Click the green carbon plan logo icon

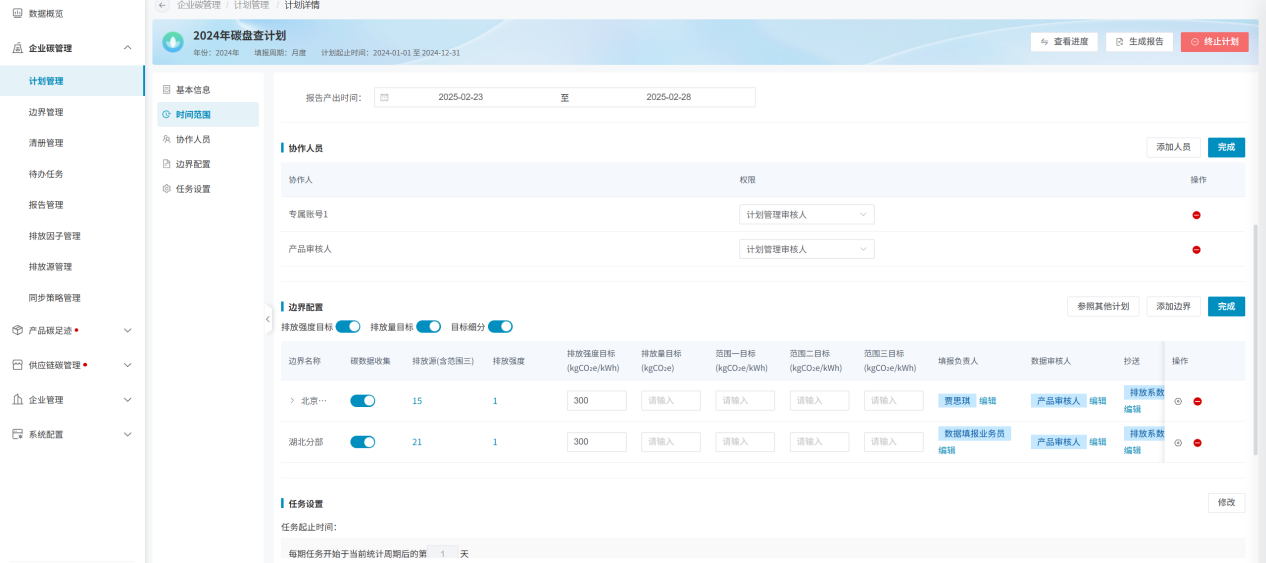173,42
